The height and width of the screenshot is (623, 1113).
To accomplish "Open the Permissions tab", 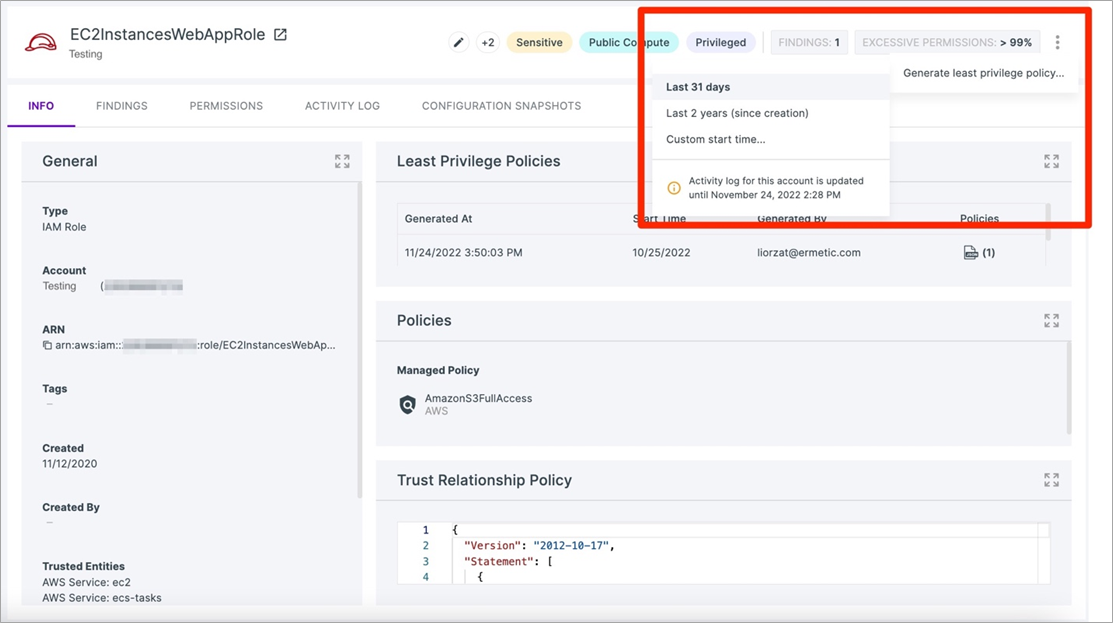I will click(x=226, y=106).
